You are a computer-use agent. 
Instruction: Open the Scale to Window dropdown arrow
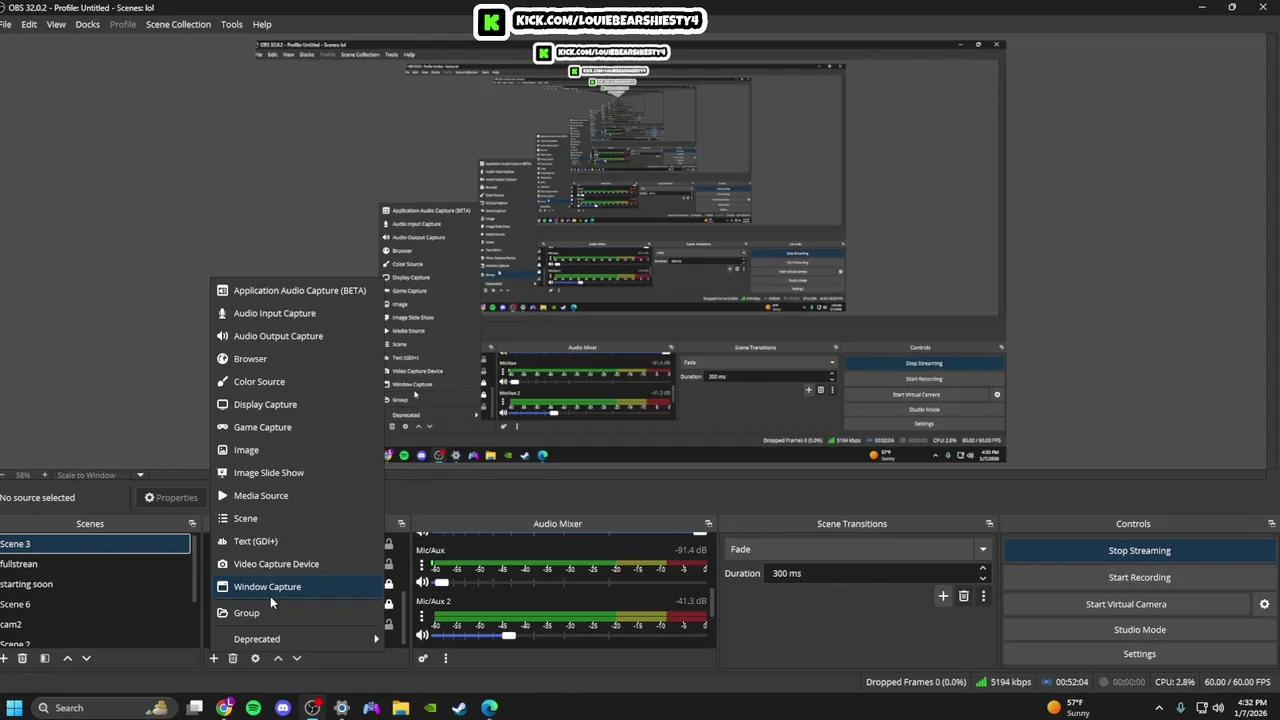point(140,475)
